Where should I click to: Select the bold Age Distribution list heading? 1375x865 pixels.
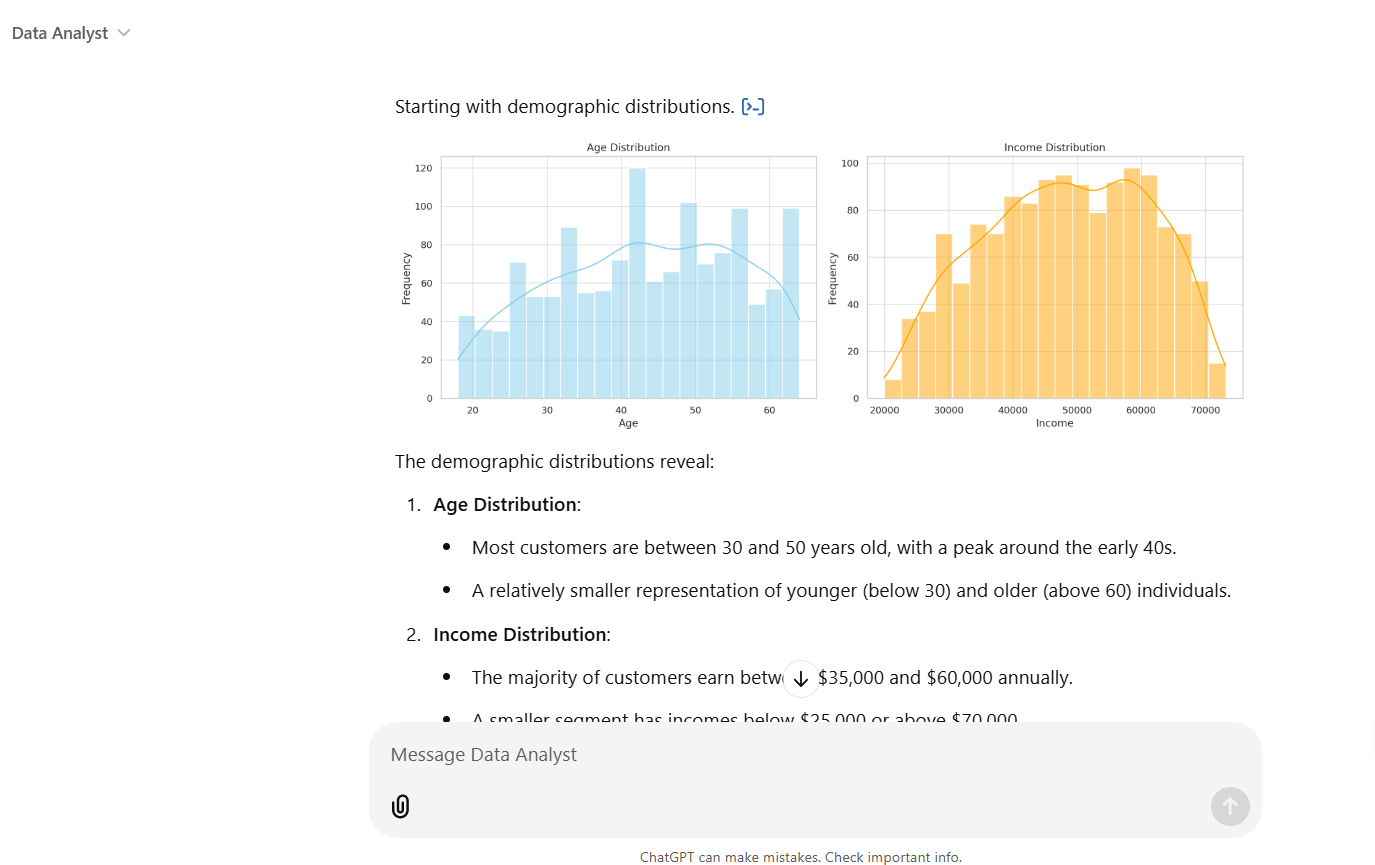[505, 505]
